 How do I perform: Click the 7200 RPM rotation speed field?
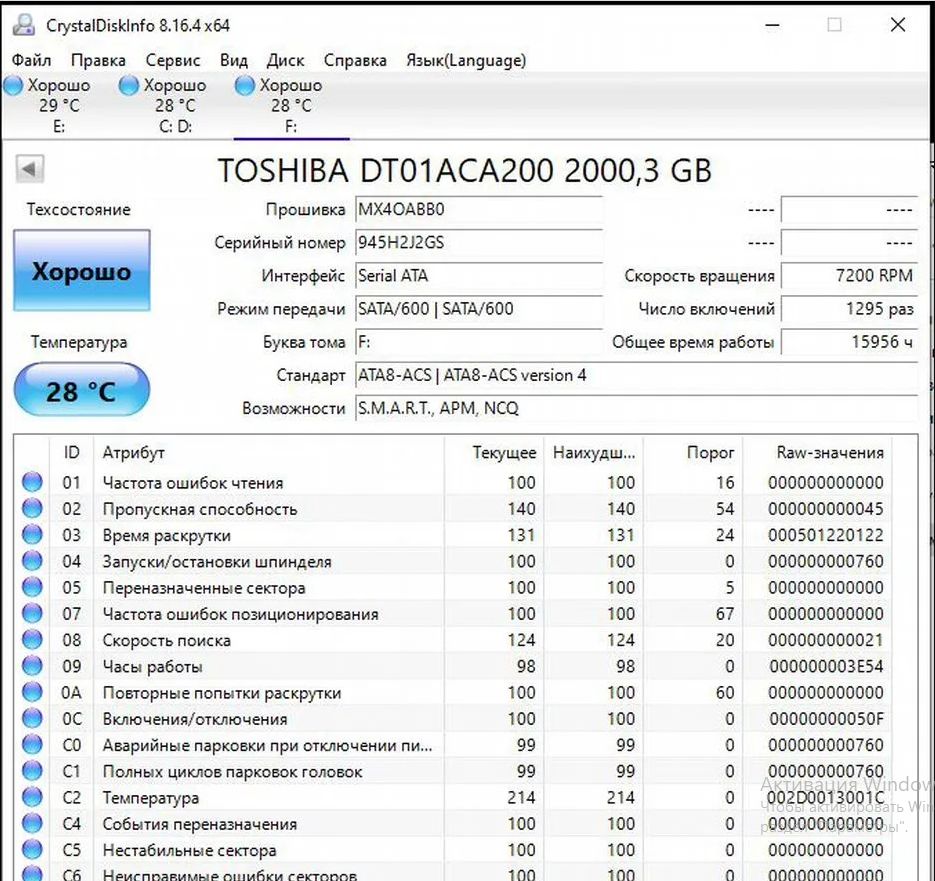click(849, 276)
